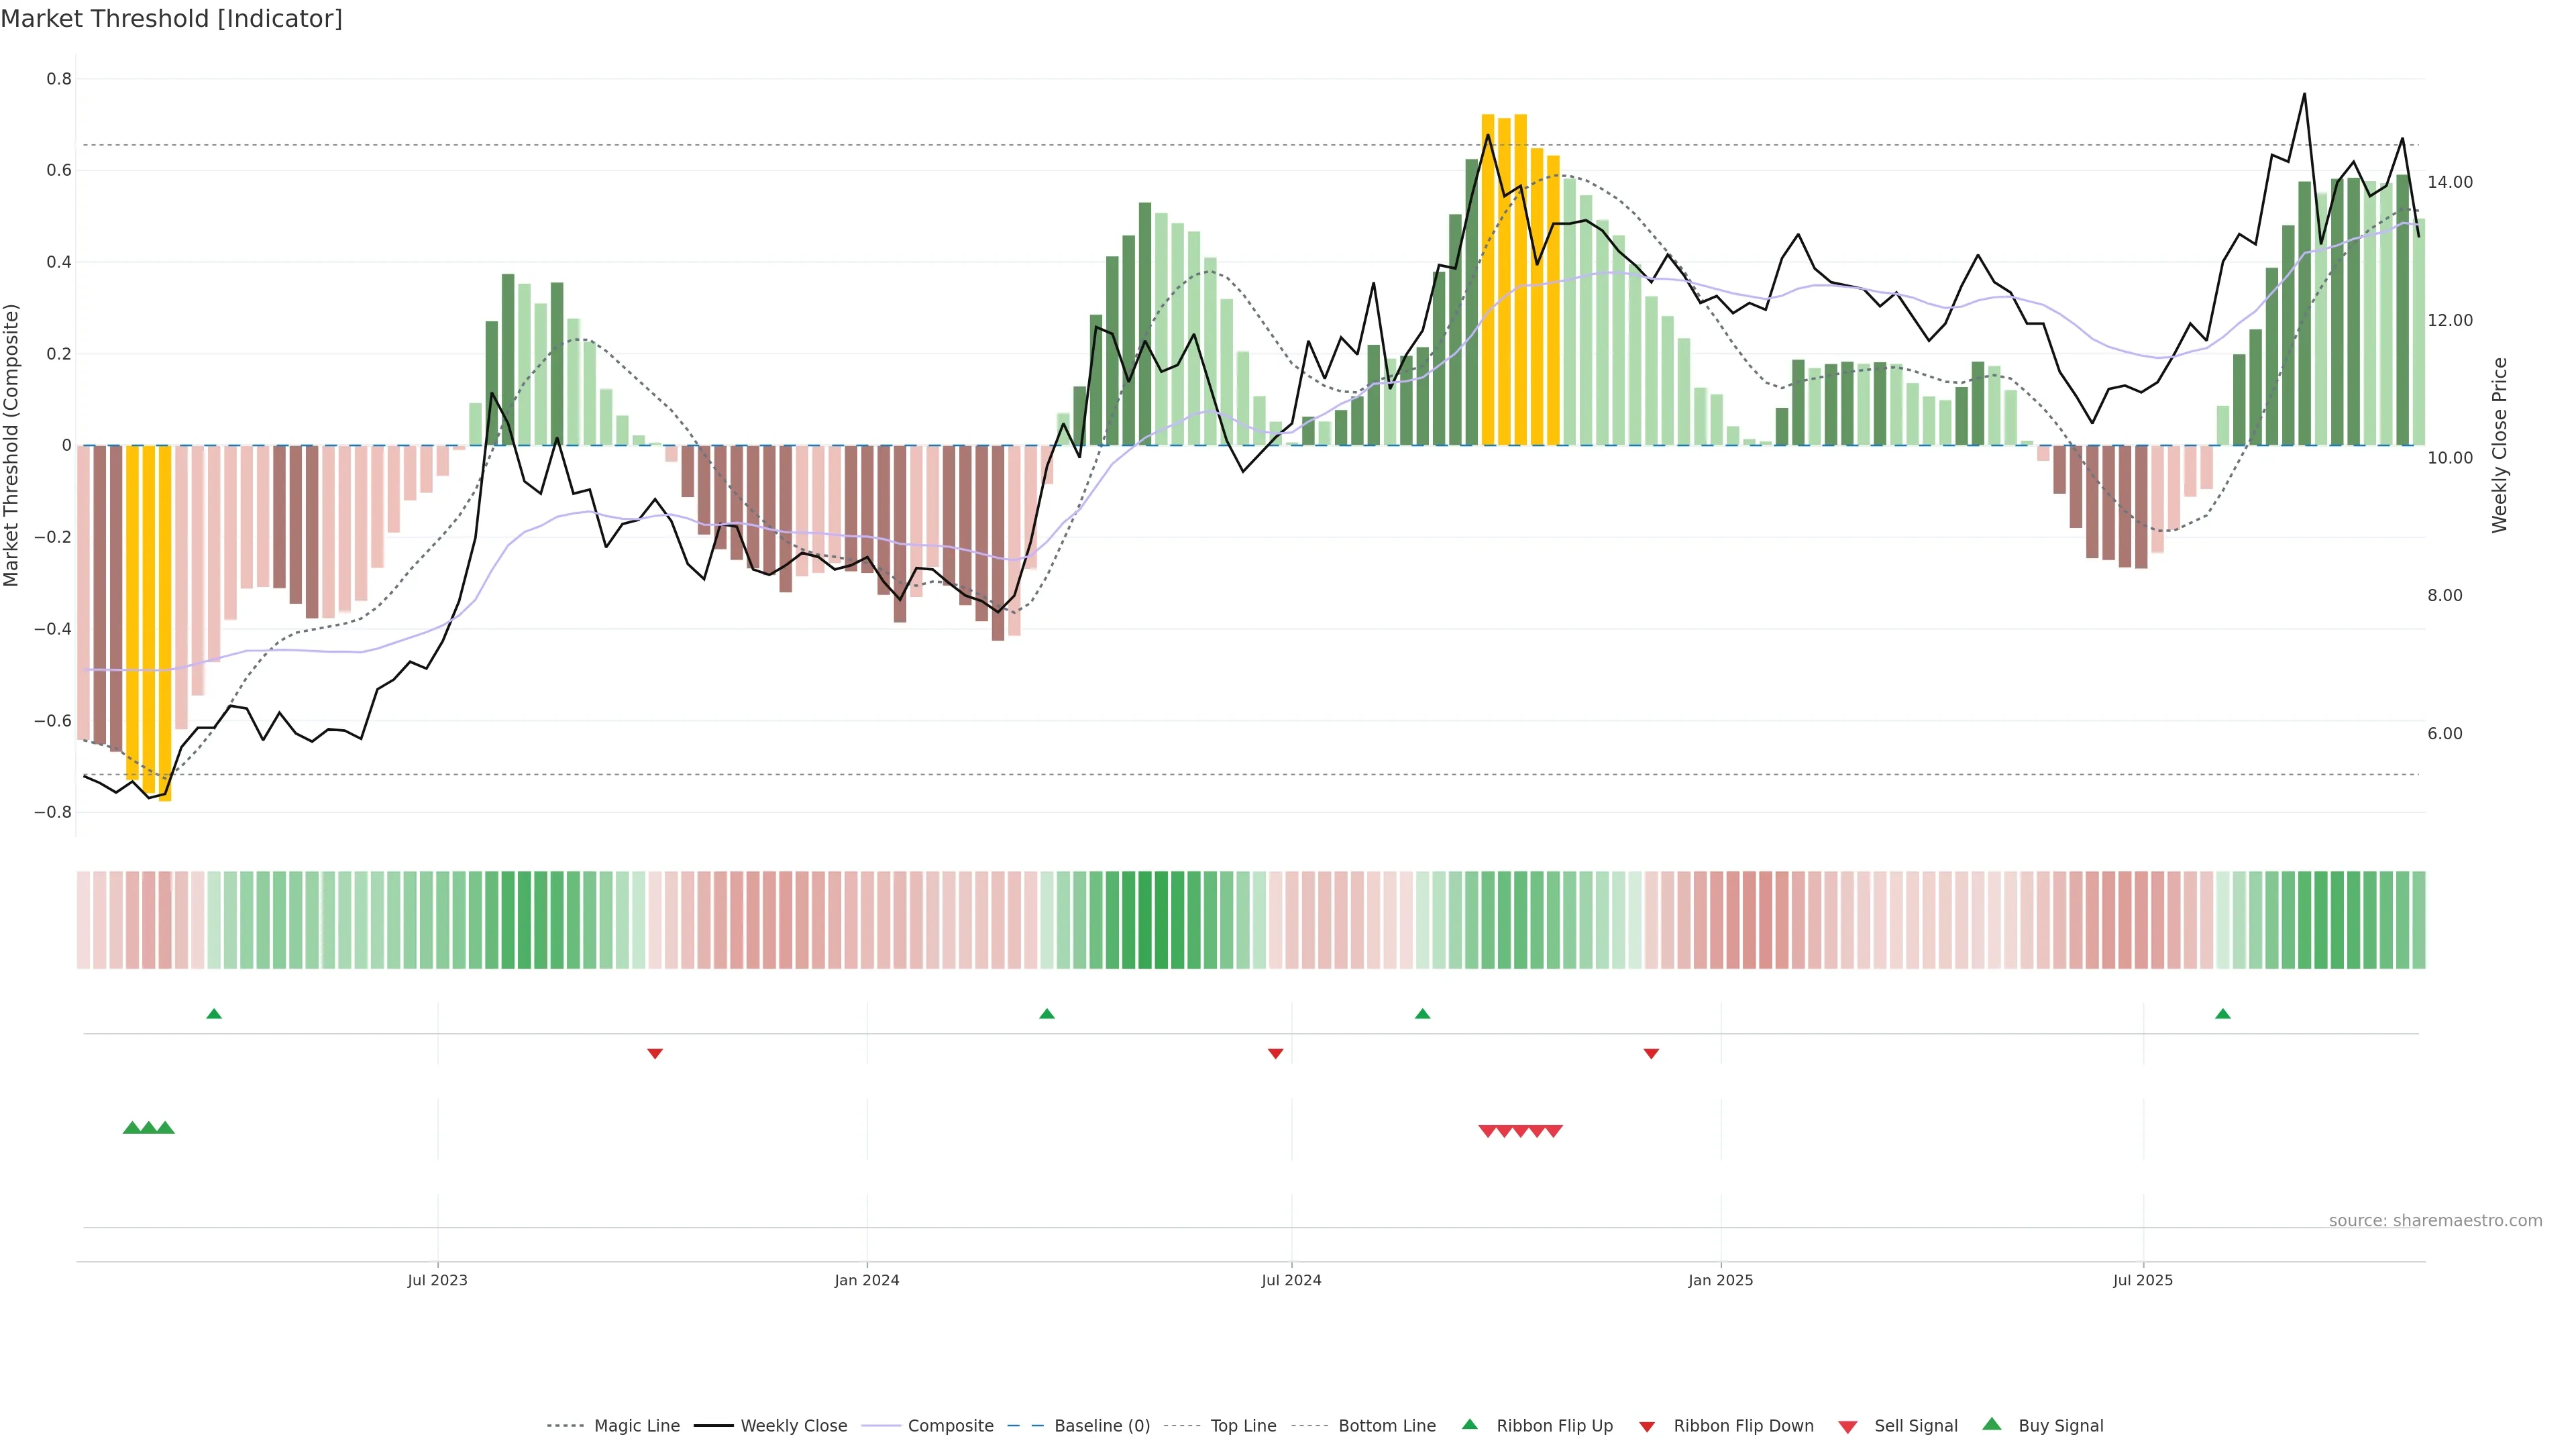2576x1449 pixels.
Task: Click Buy Signal legend triangle icon
Action: coord(1992,1425)
